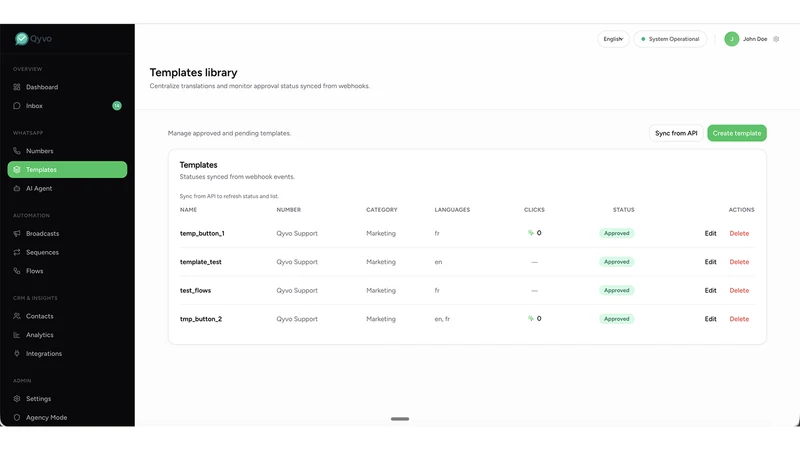Select Templates in the sidebar
This screenshot has width=800, height=450.
67,170
